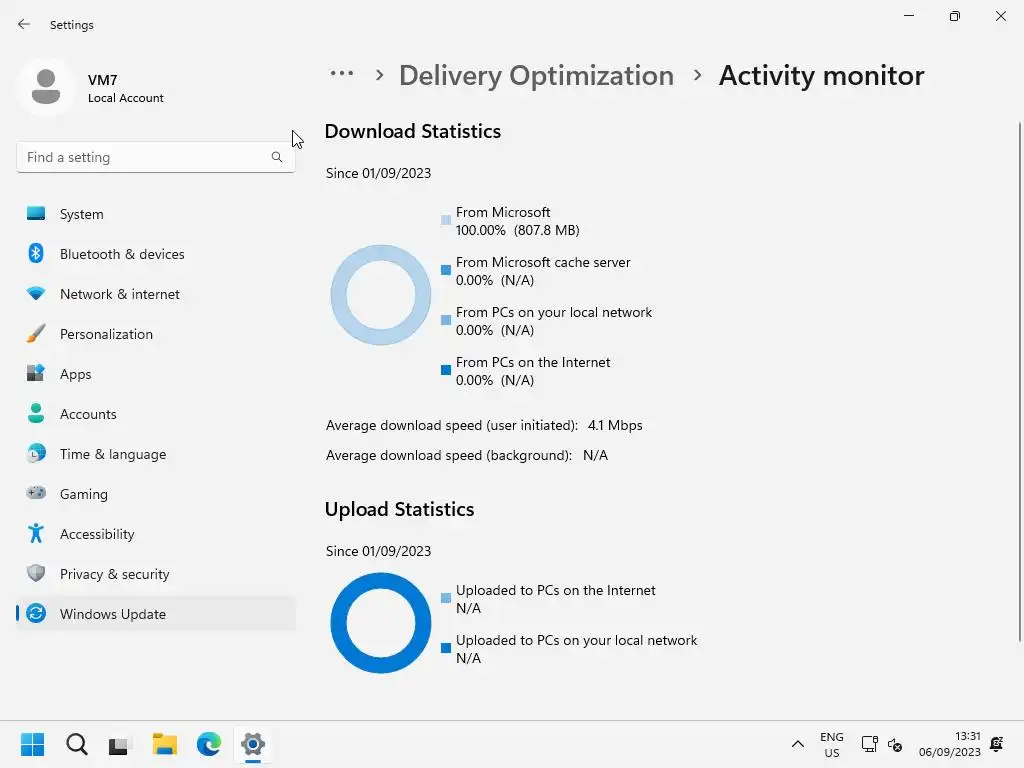Open Microsoft Edge from the taskbar
This screenshot has height=768, width=1024.
[x=209, y=744]
